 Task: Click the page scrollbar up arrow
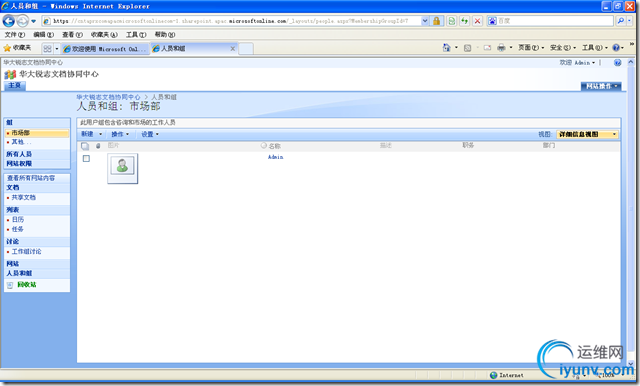click(x=630, y=62)
